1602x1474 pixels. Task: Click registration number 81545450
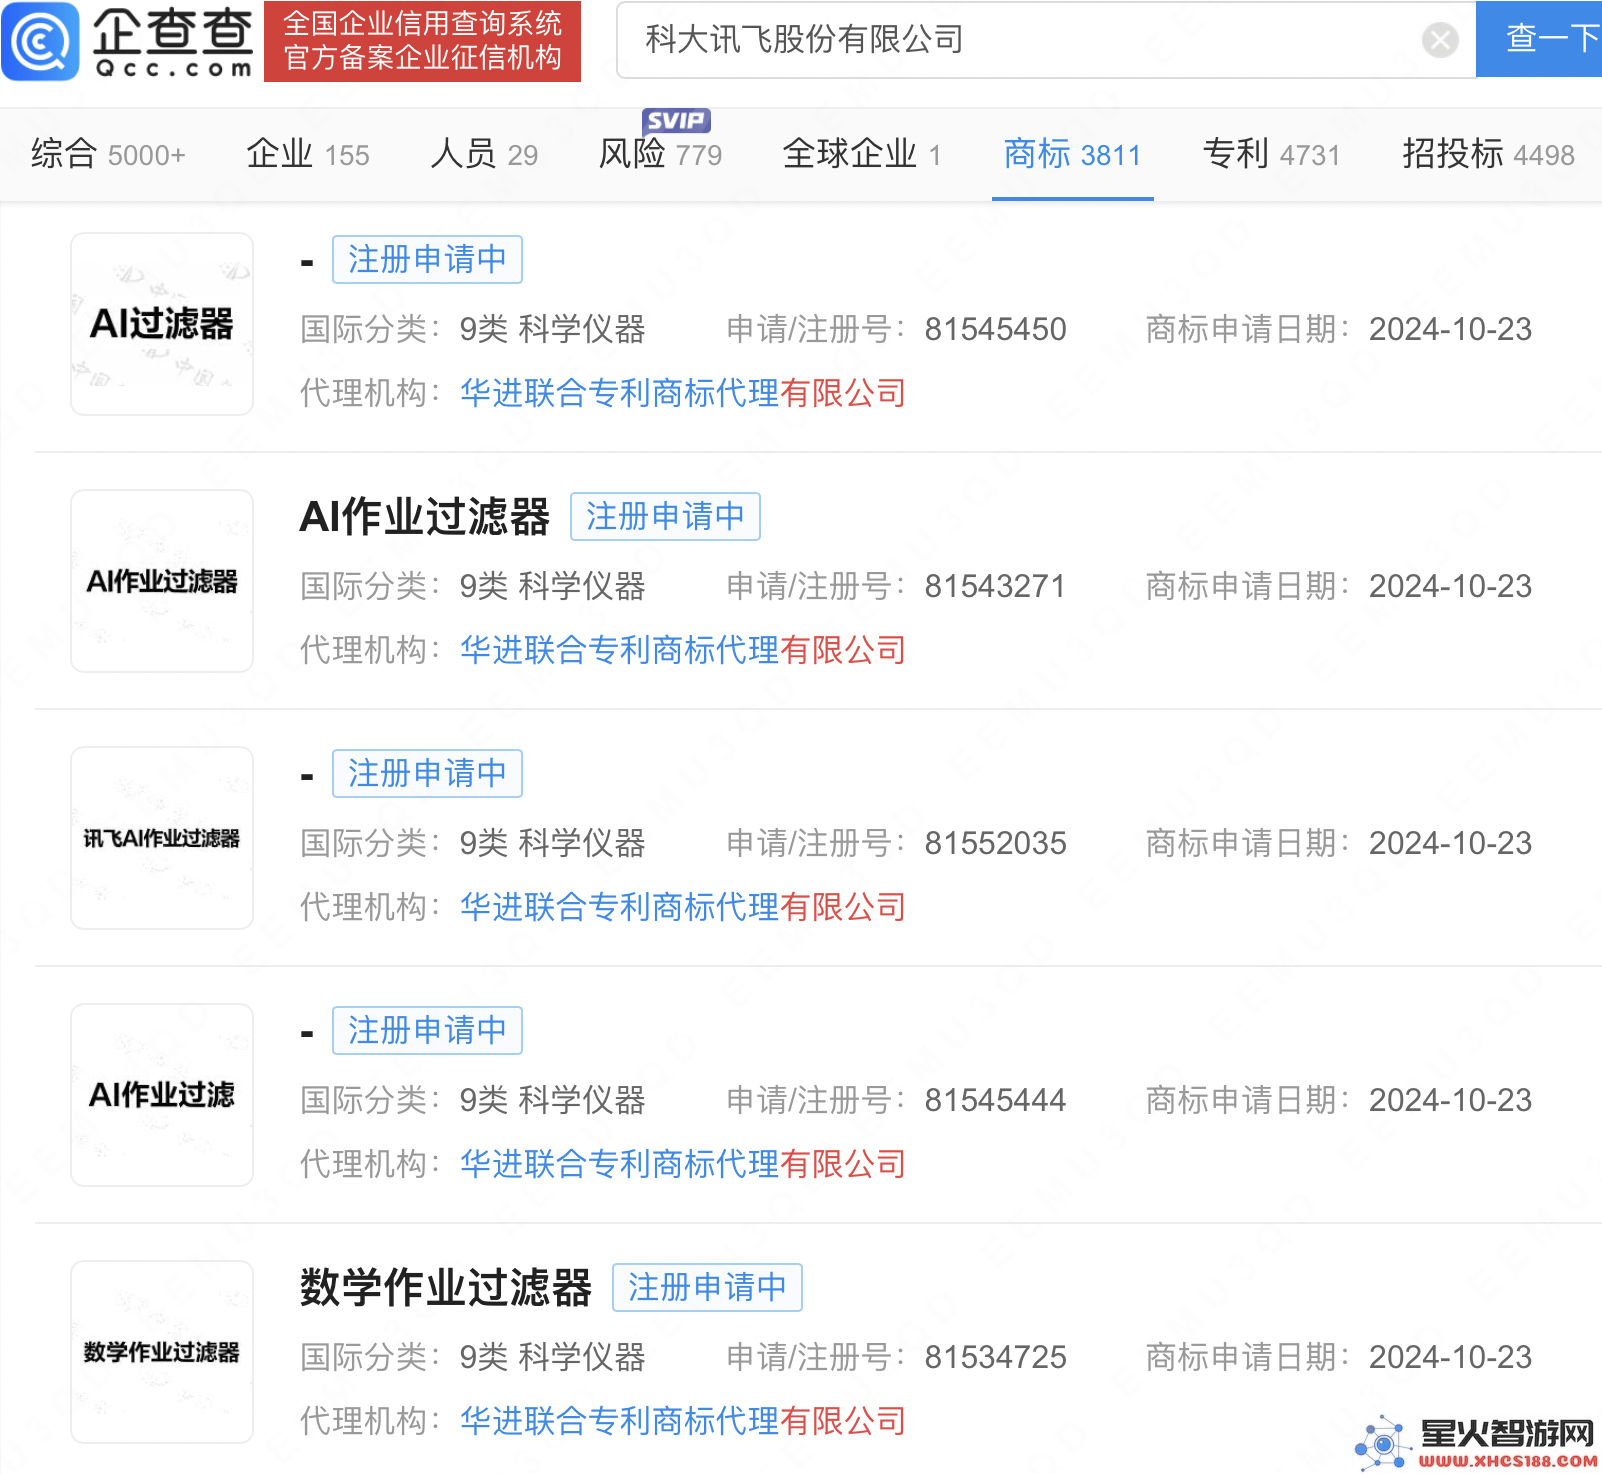[x=995, y=329]
